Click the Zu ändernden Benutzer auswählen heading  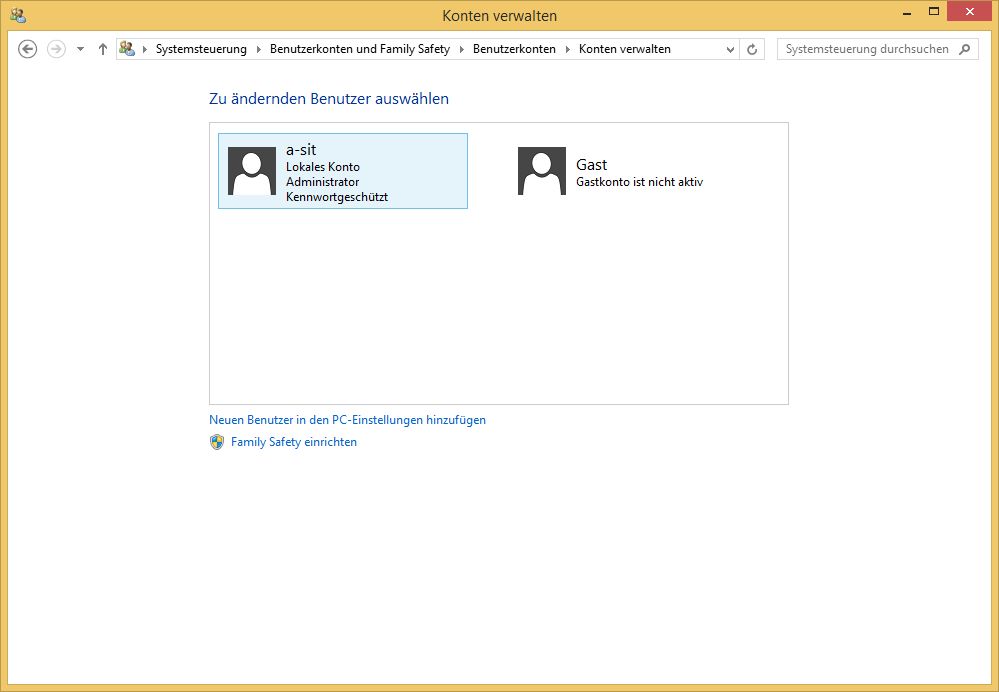(329, 99)
